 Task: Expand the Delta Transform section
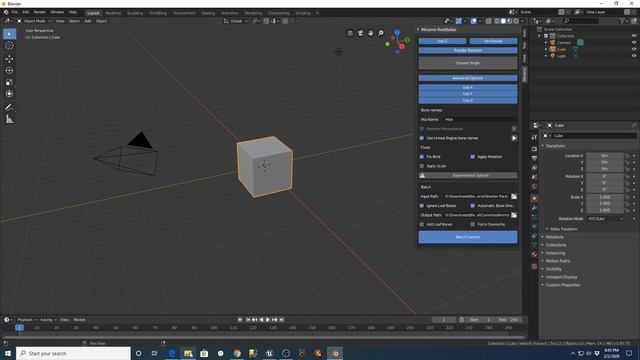563,229
